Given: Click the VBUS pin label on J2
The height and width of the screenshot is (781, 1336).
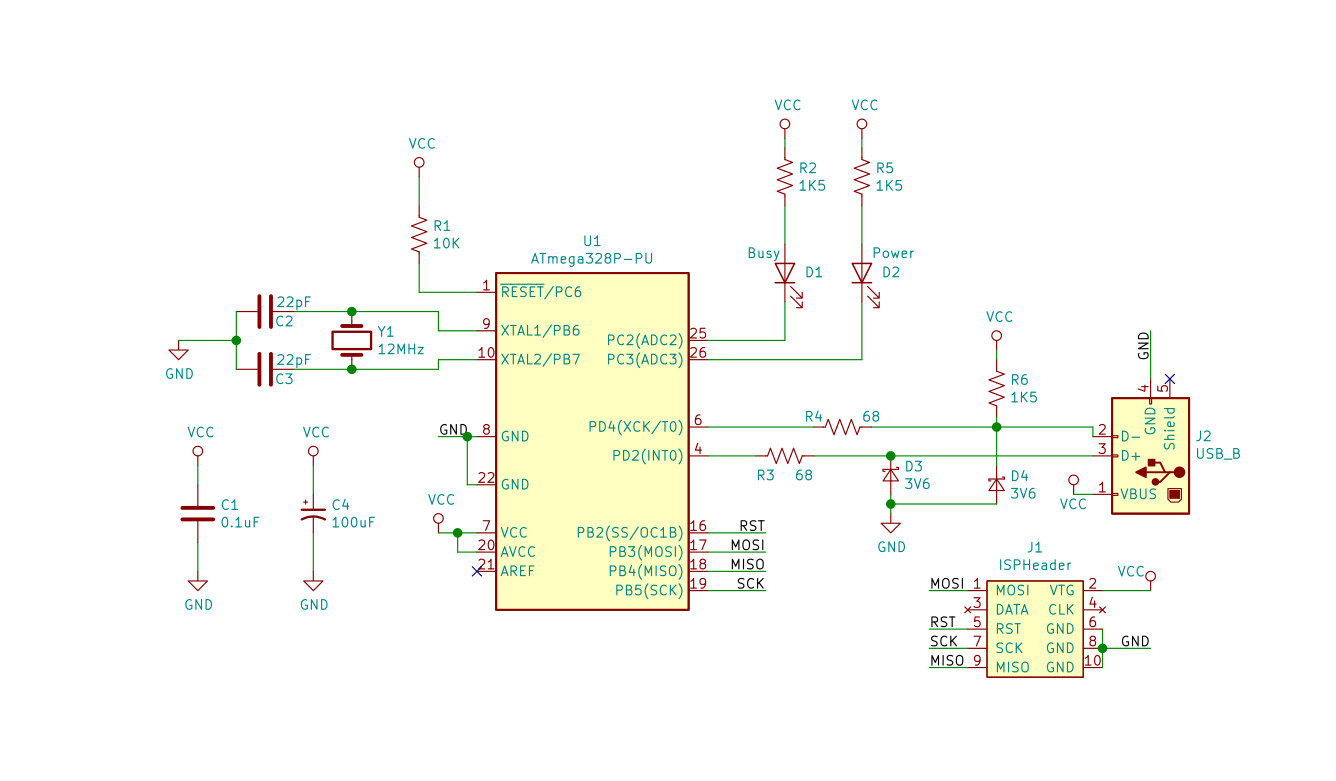Looking at the screenshot, I should point(1141,493).
